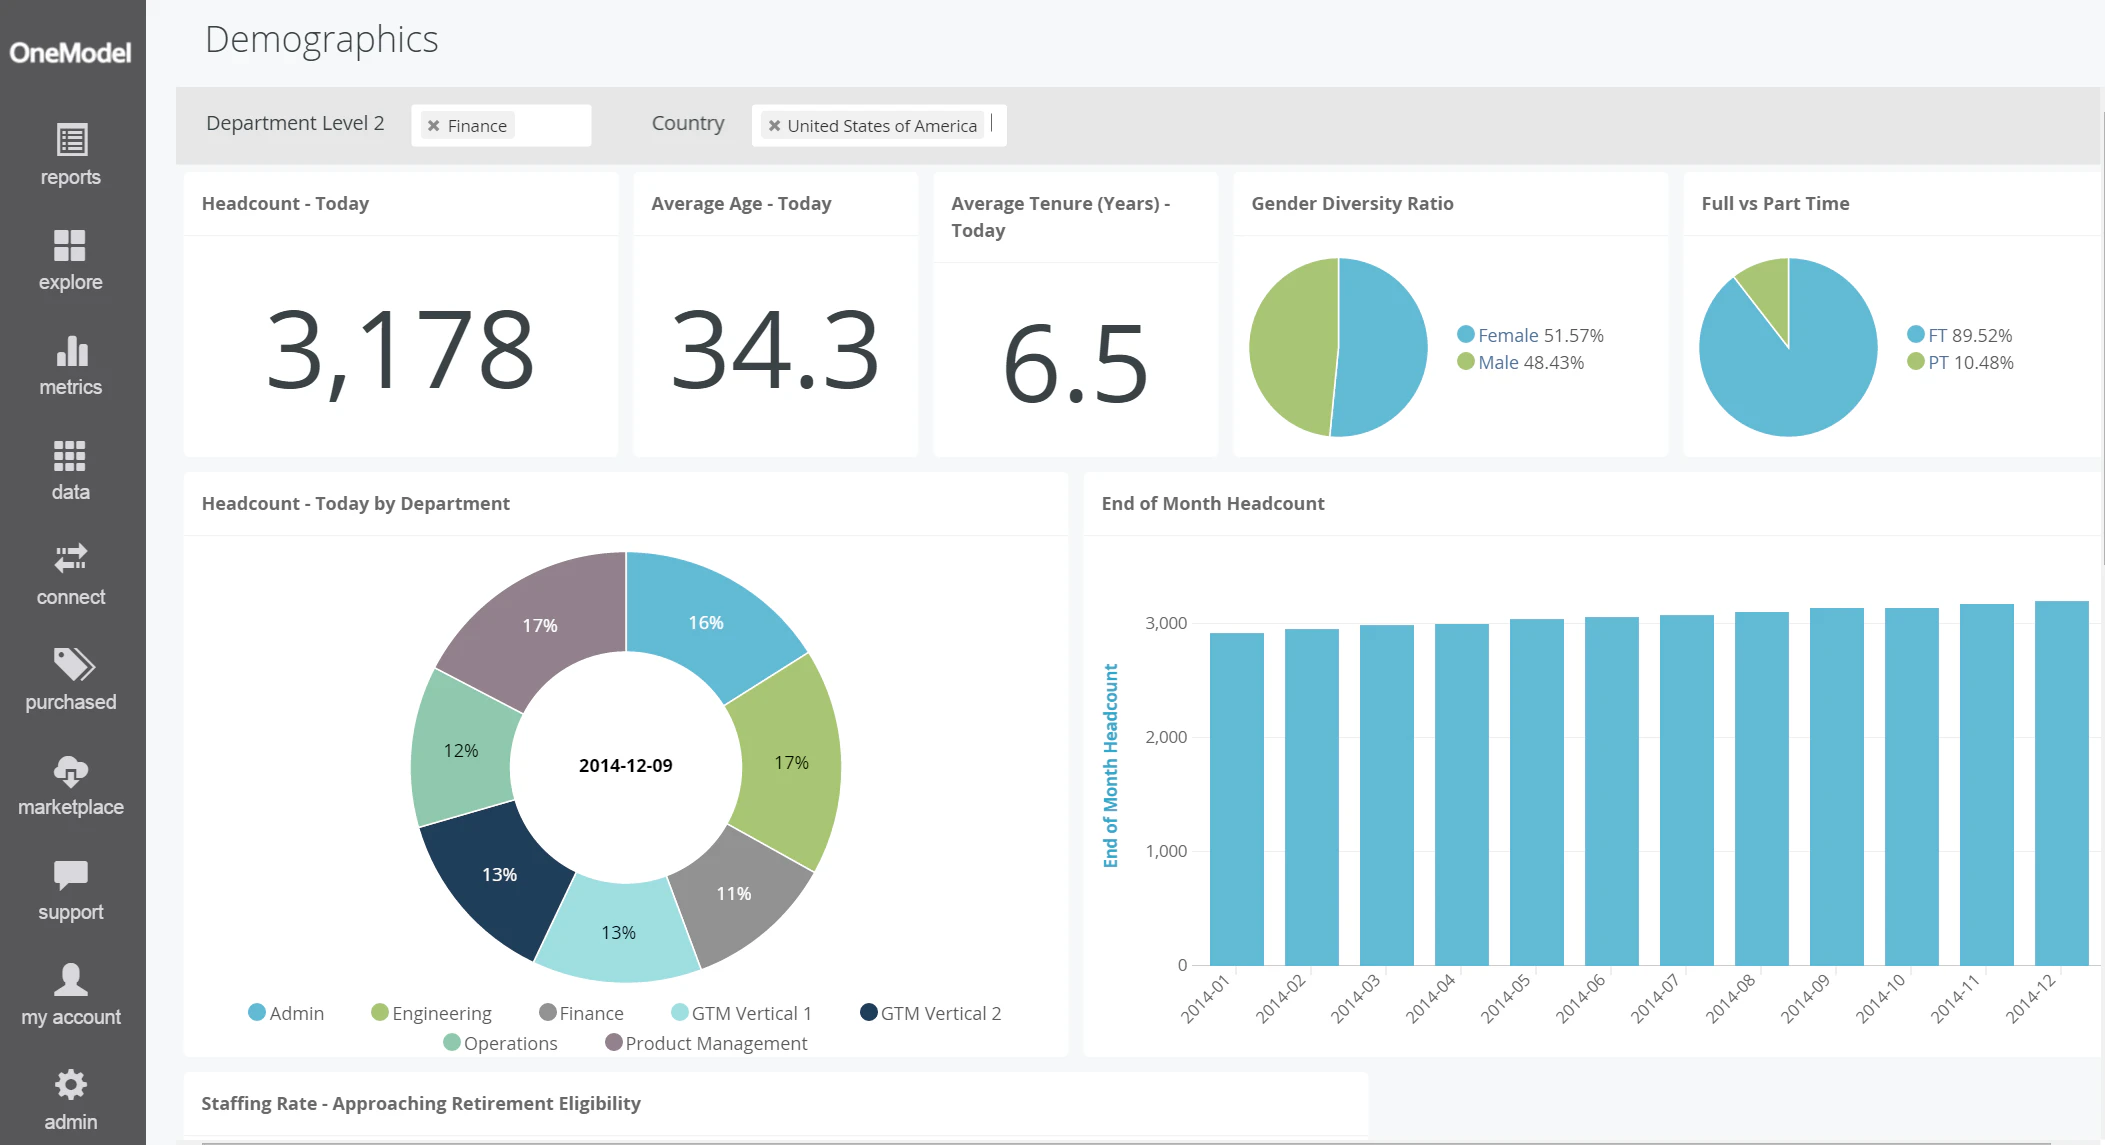Go to metrics bar chart icon
Viewport: 2105px width, 1145px height.
(x=71, y=351)
